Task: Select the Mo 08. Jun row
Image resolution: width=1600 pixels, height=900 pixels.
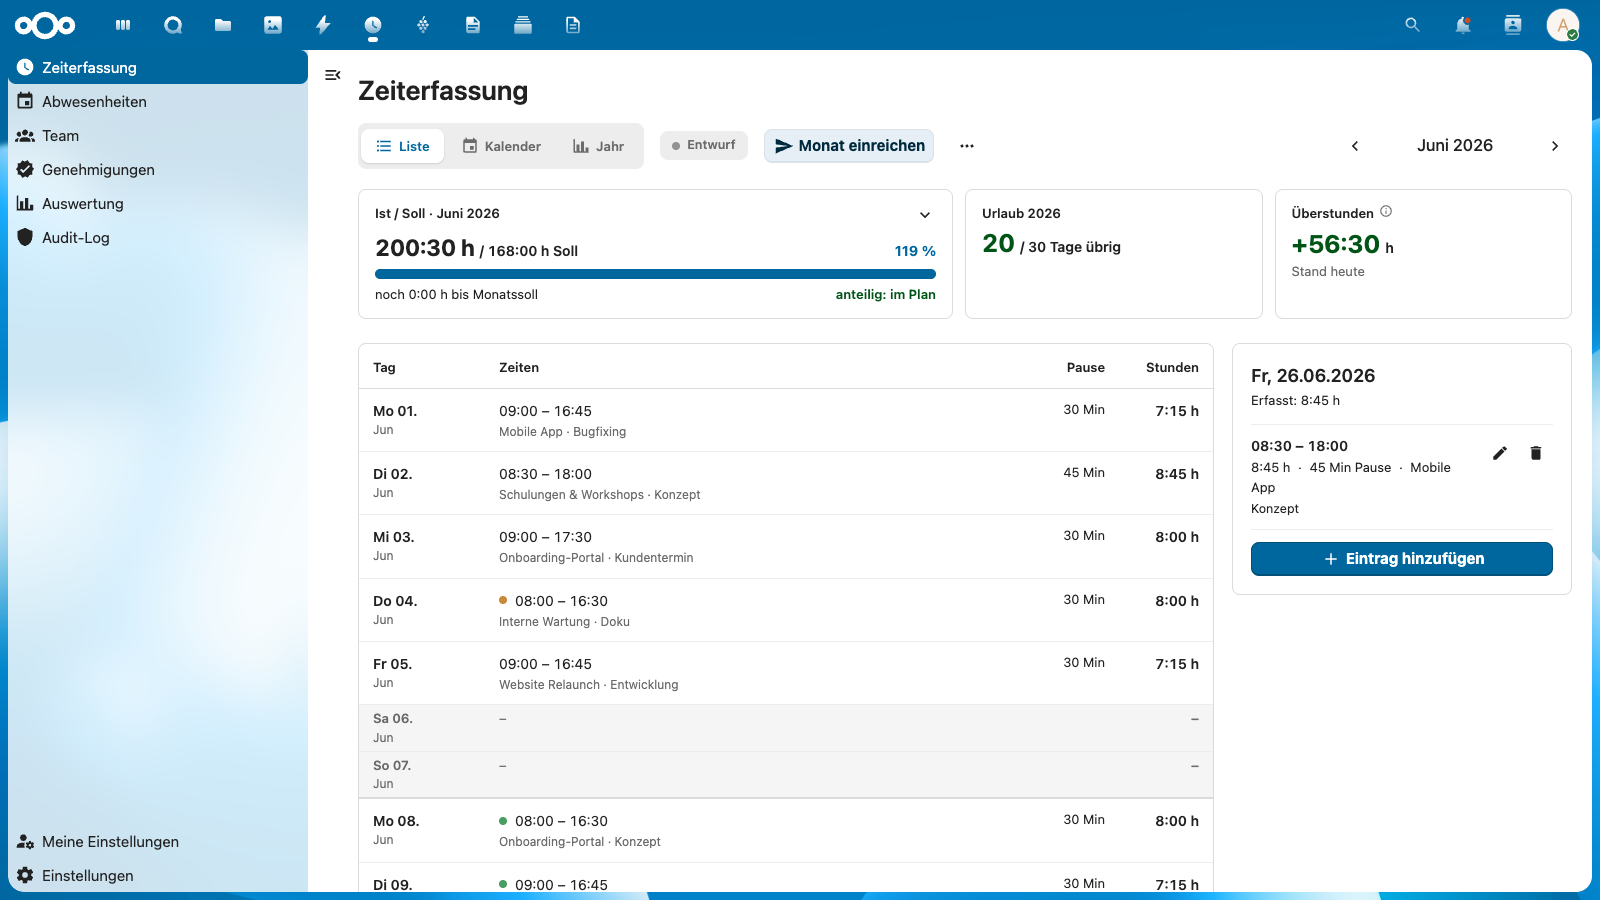Action: [786, 831]
